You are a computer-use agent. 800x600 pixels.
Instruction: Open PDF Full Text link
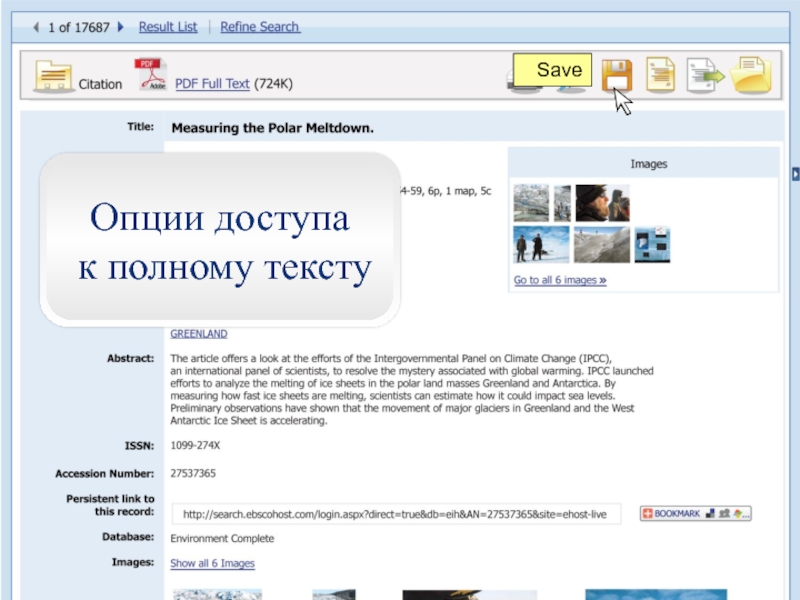pyautogui.click(x=212, y=84)
